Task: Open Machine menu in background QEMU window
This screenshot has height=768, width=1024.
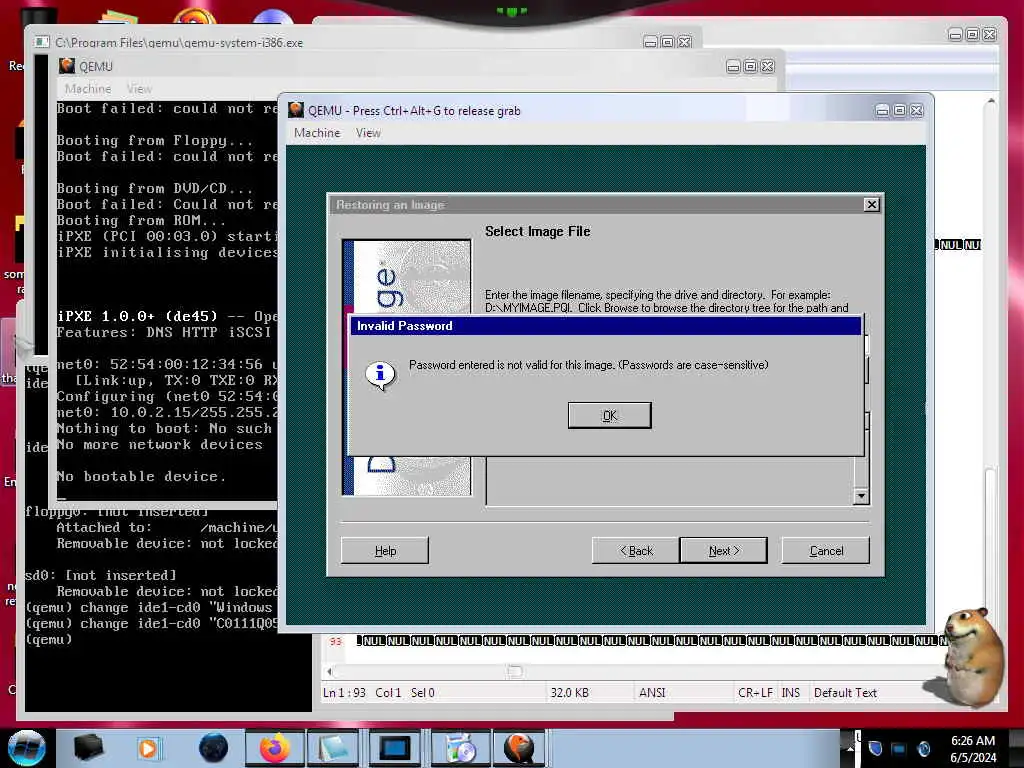Action: pos(88,88)
